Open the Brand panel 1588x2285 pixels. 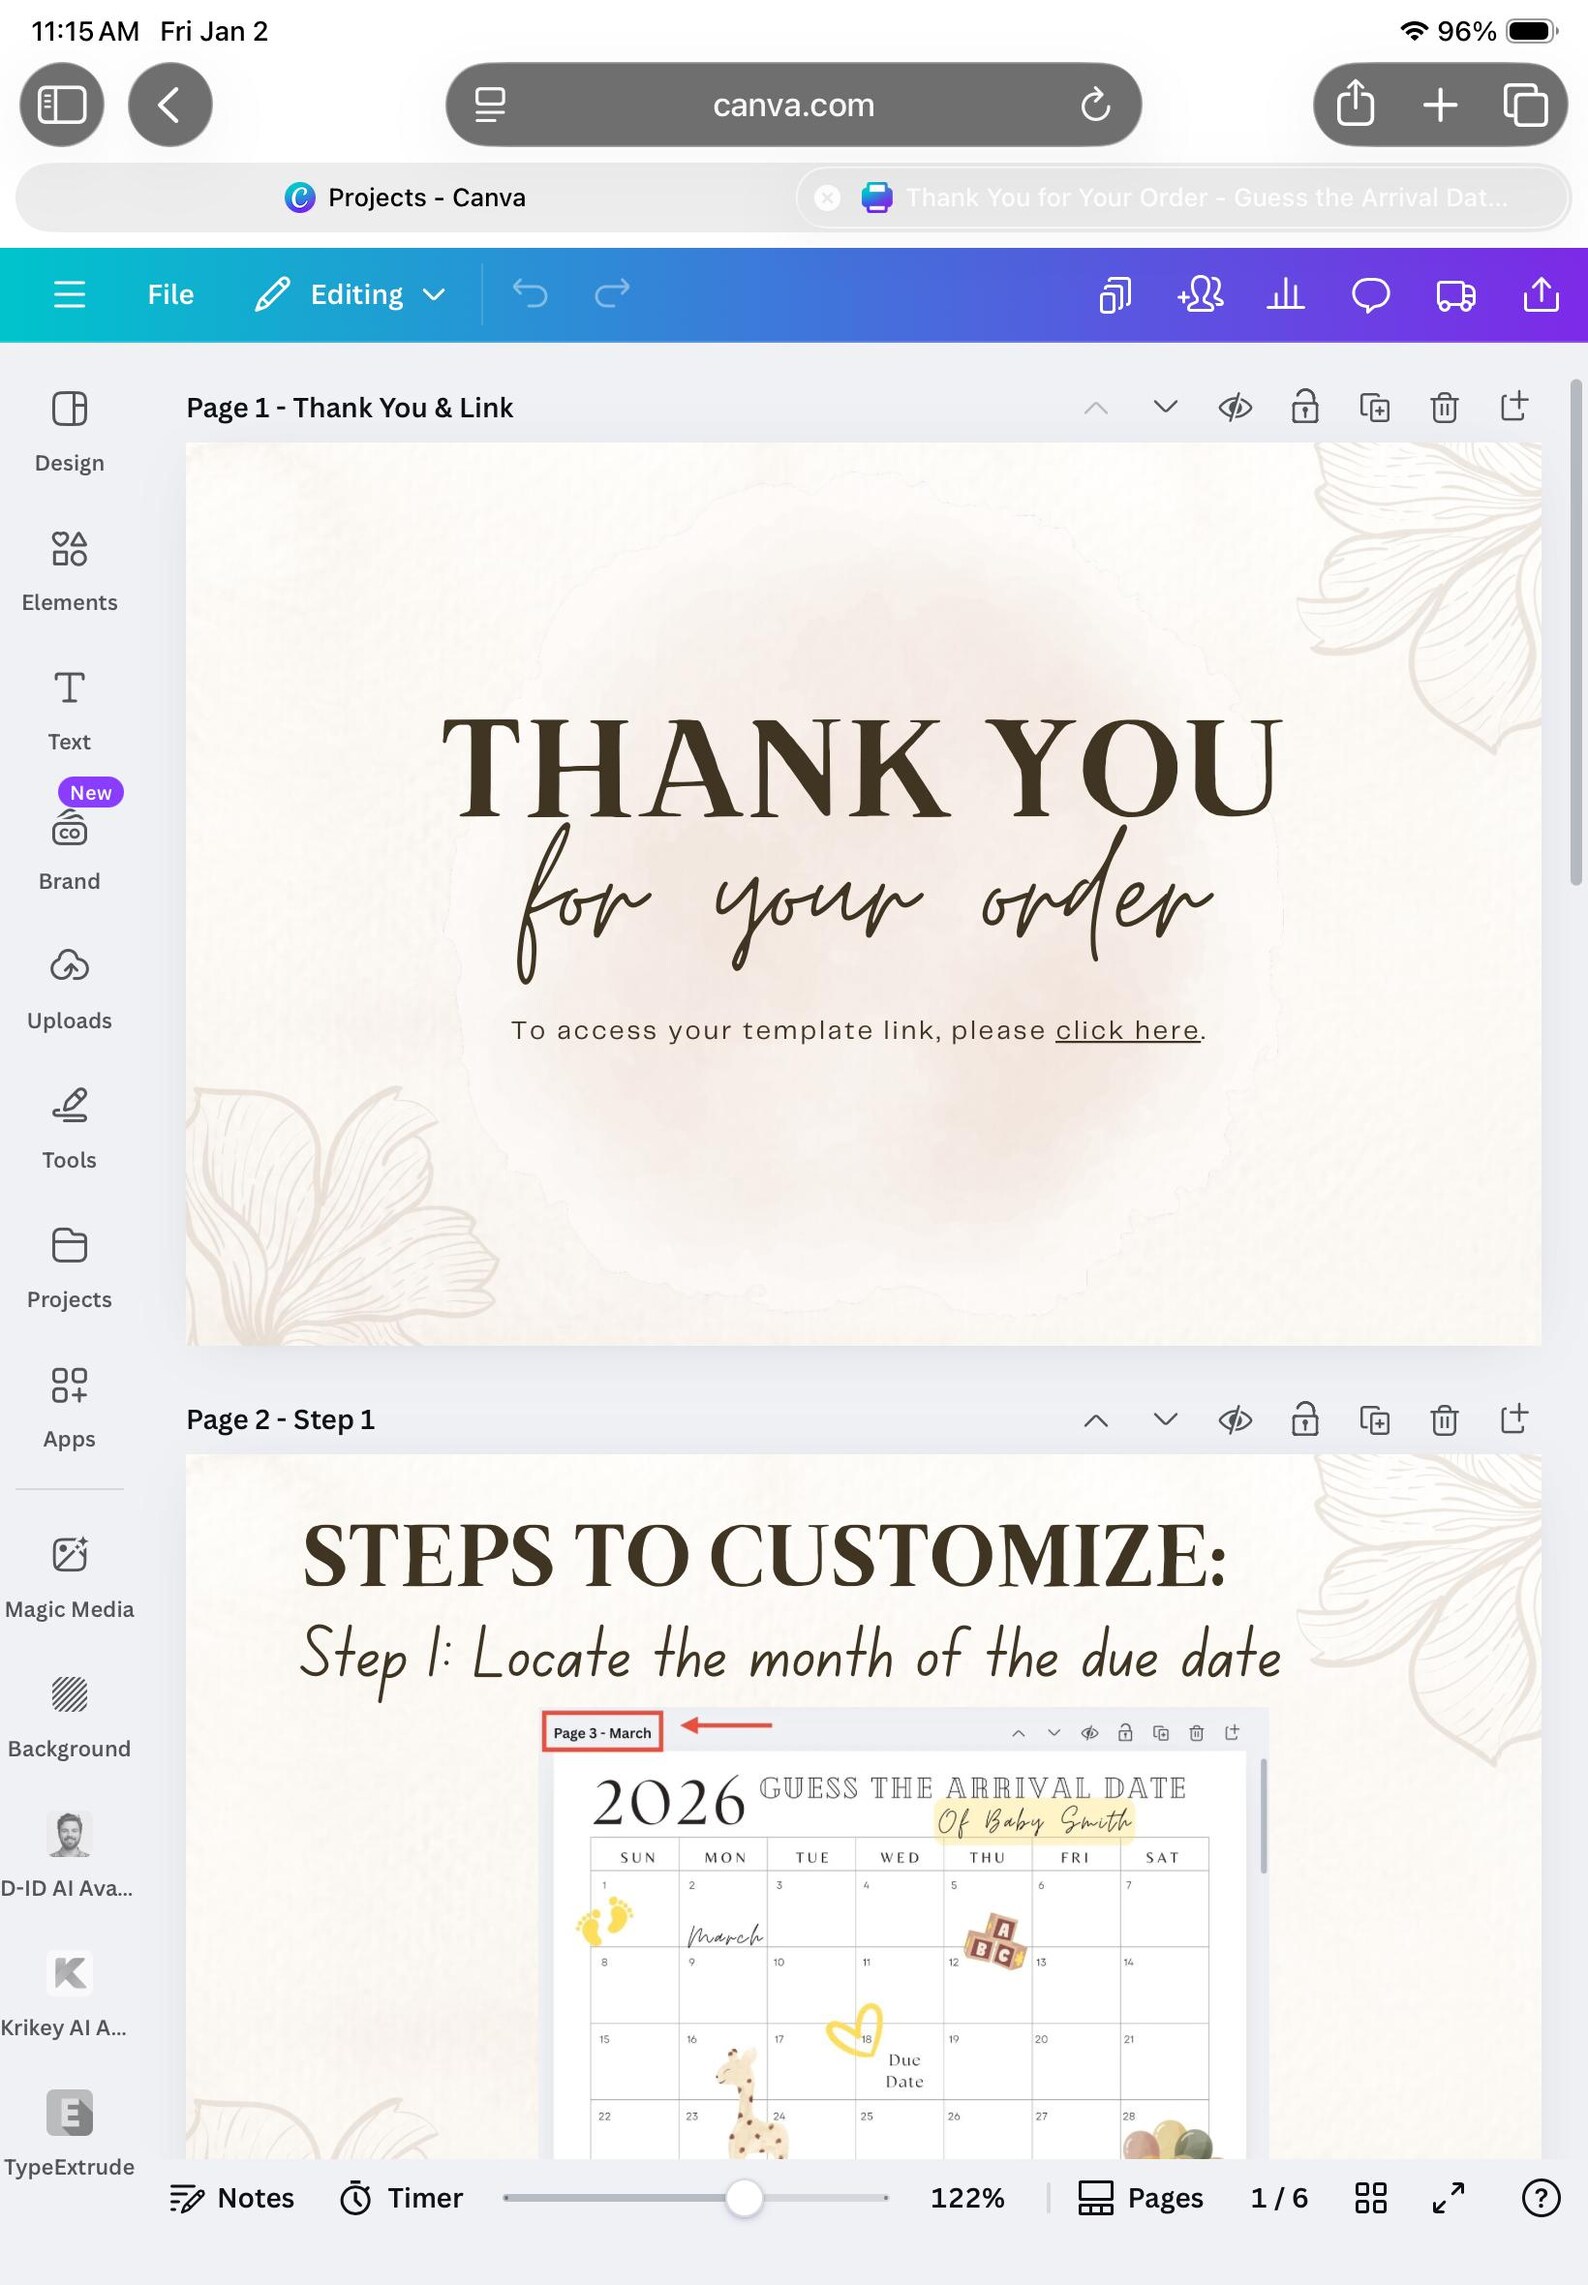[x=69, y=850]
